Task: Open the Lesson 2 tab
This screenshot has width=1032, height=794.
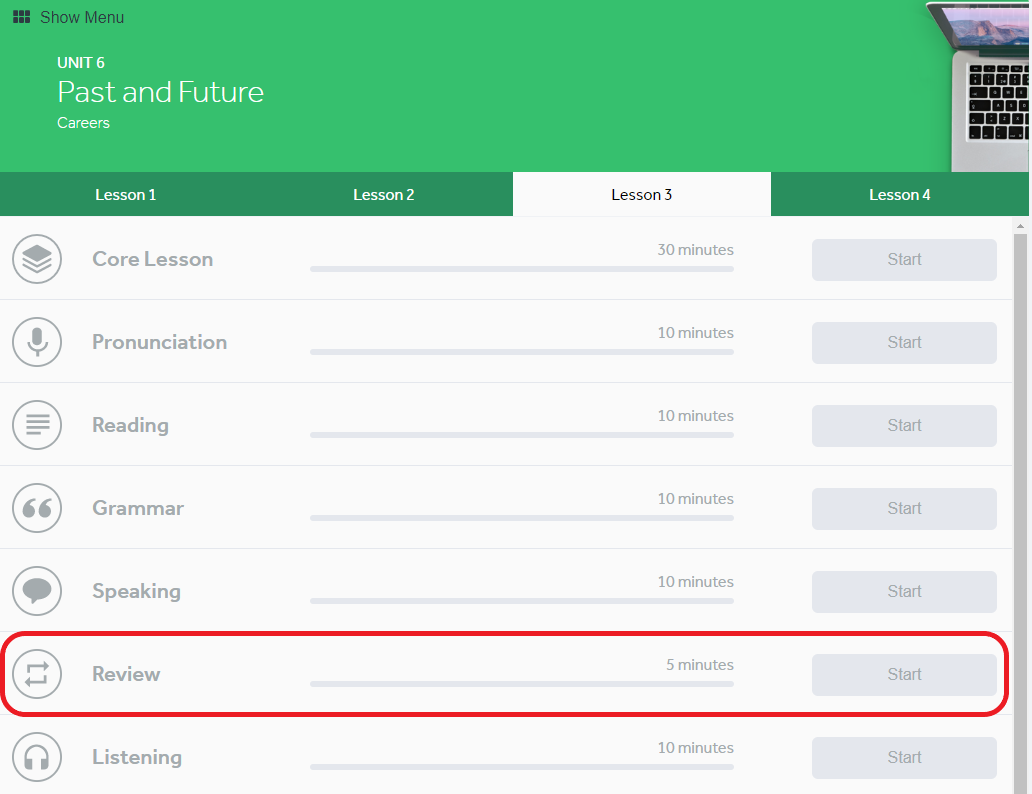Action: pos(384,195)
